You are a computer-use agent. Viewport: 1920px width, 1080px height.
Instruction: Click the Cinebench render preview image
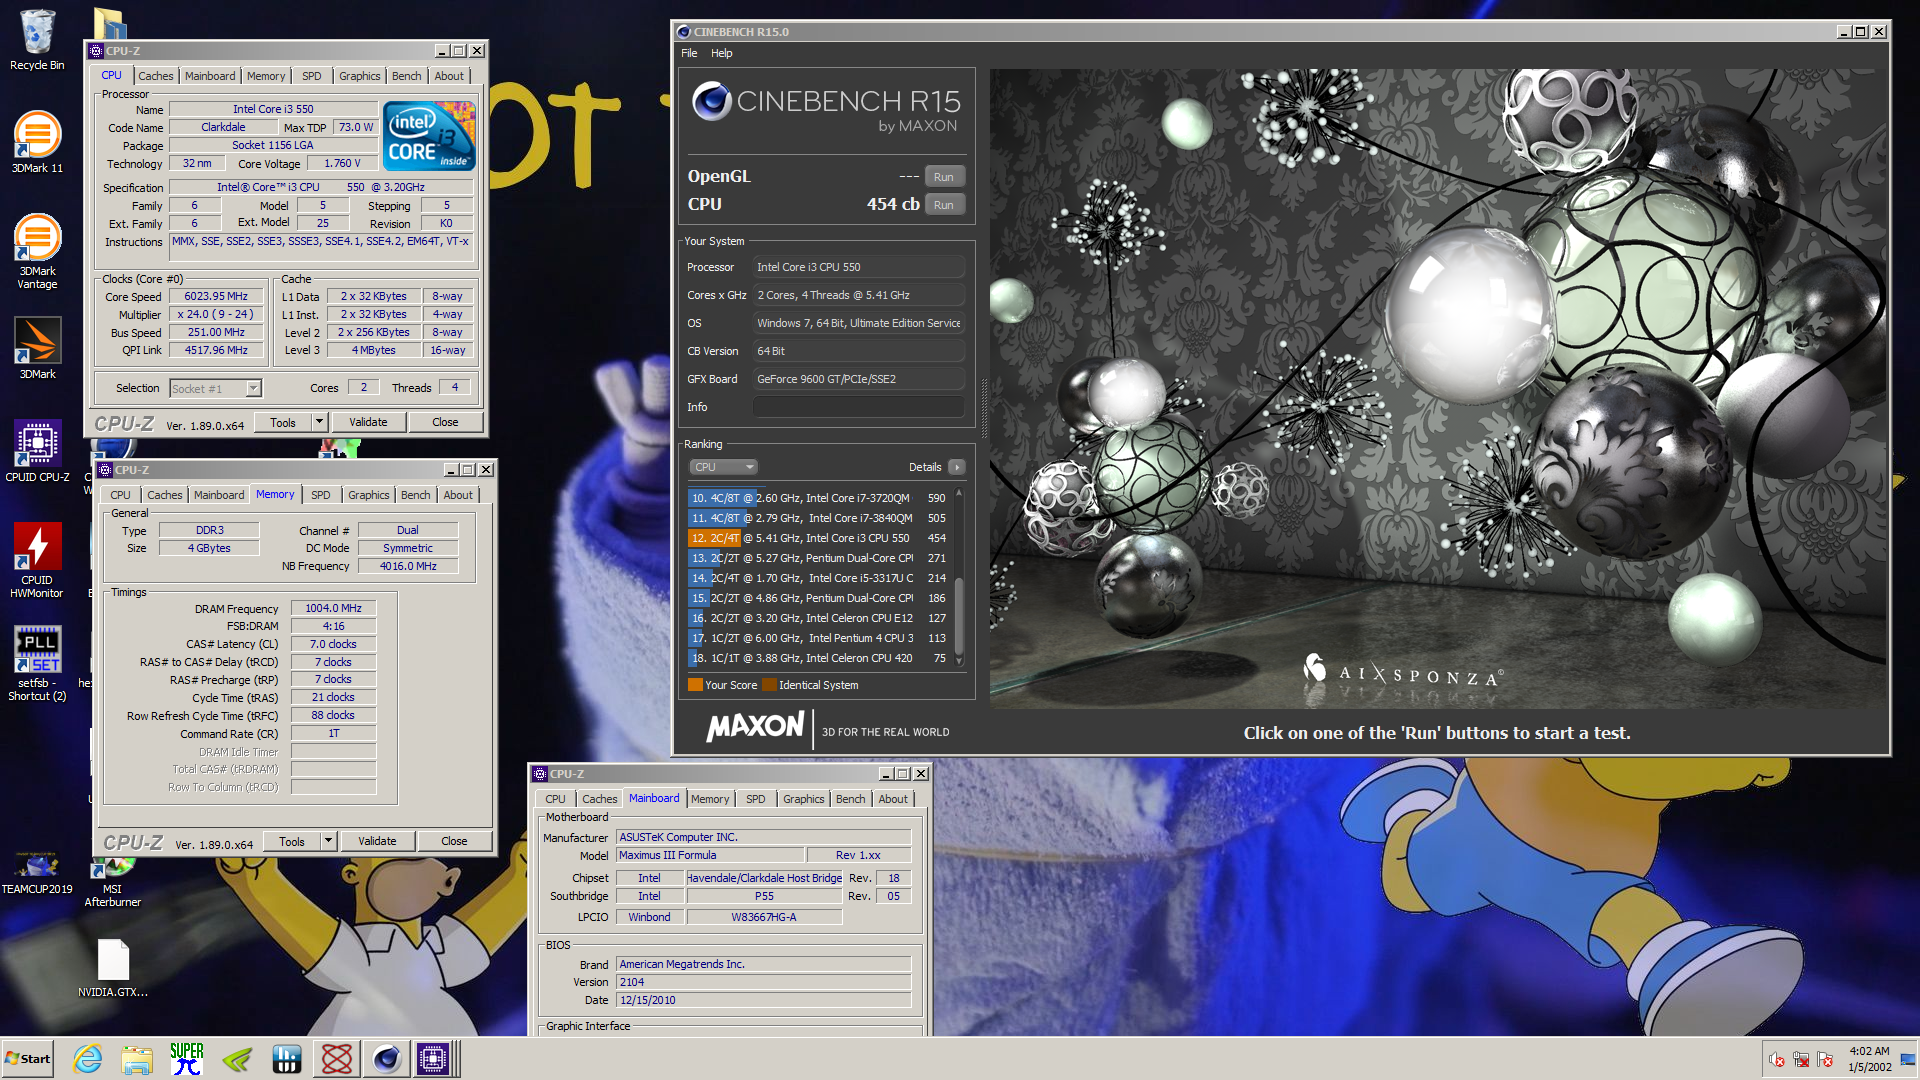1437,388
